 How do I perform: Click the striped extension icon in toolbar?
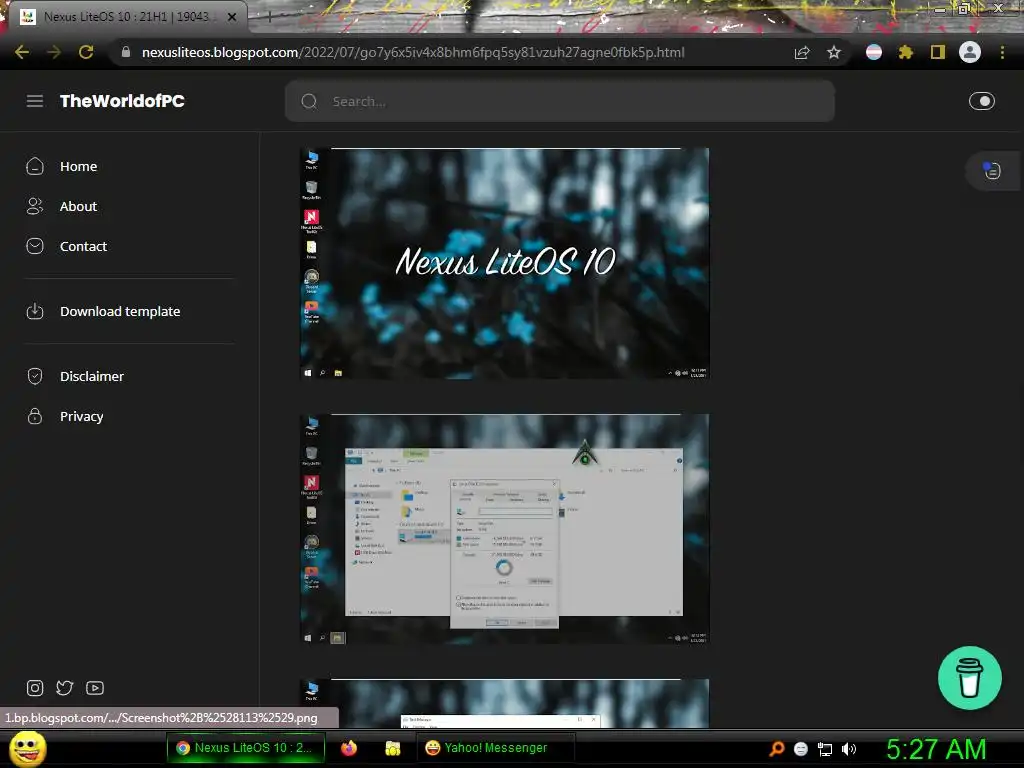pos(874,52)
